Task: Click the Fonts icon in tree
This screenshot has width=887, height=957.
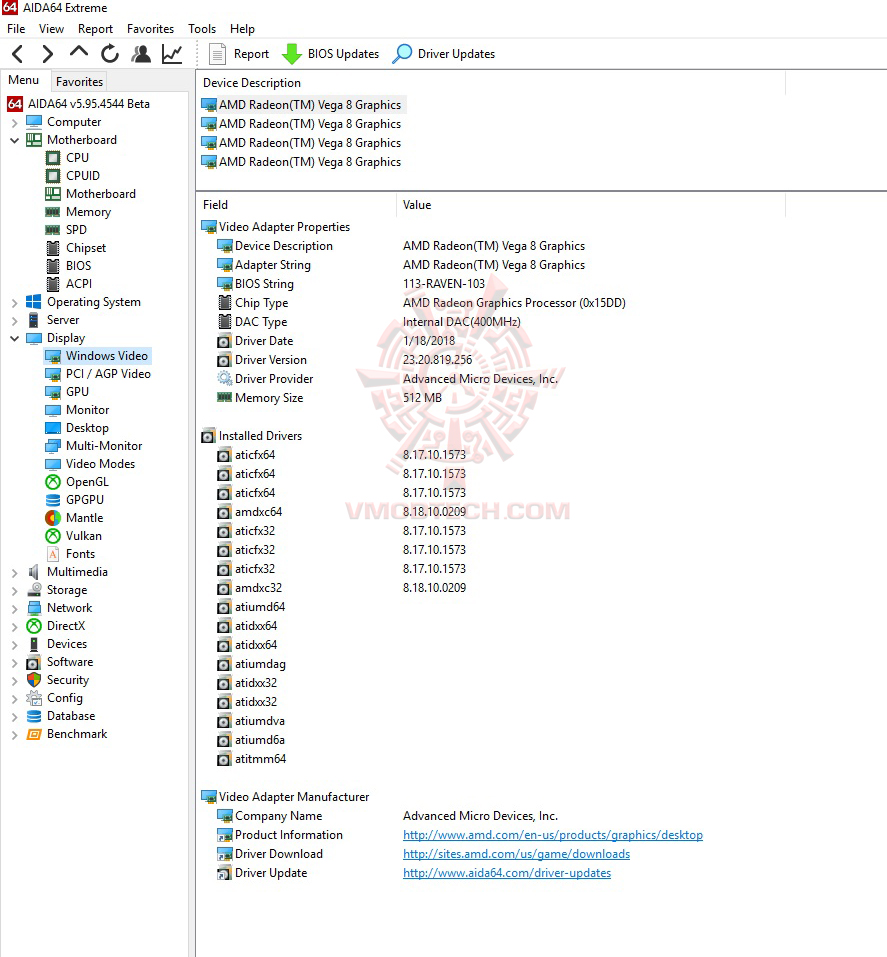Action: [53, 554]
